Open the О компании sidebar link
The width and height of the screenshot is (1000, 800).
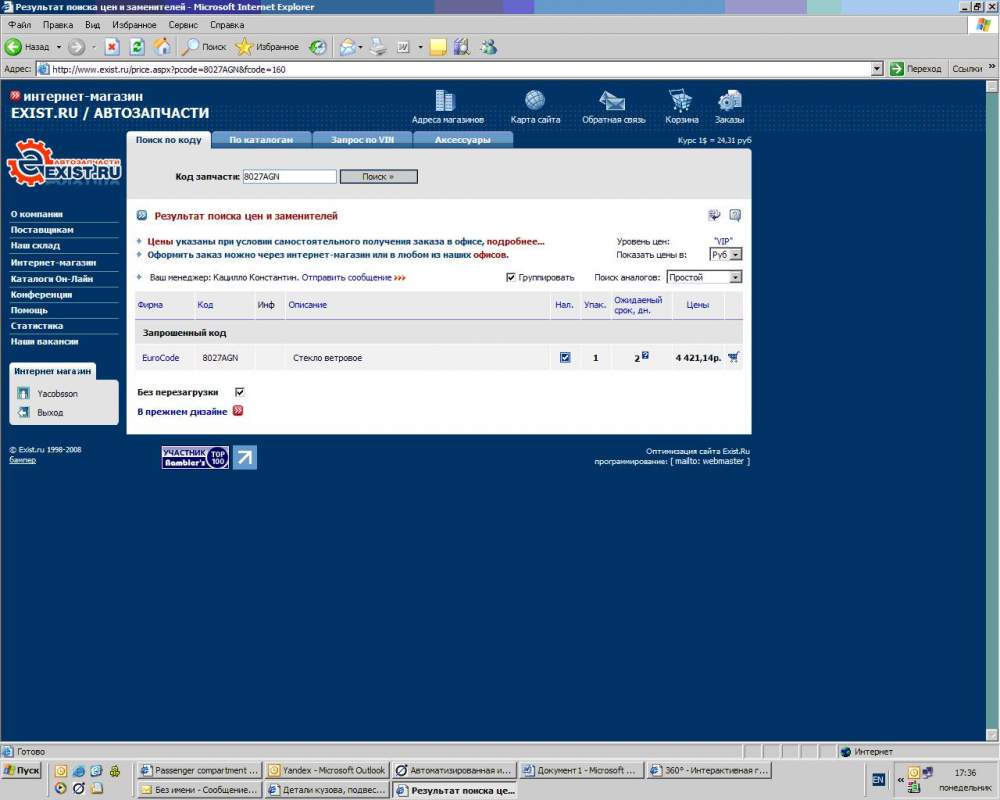(x=36, y=214)
